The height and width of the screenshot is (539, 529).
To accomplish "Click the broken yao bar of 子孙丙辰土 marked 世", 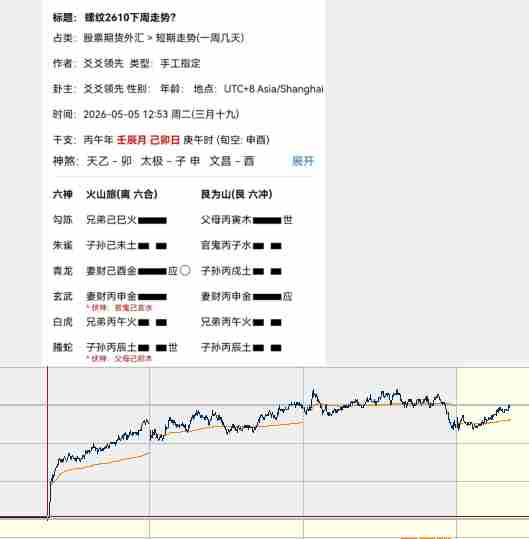I will point(152,348).
